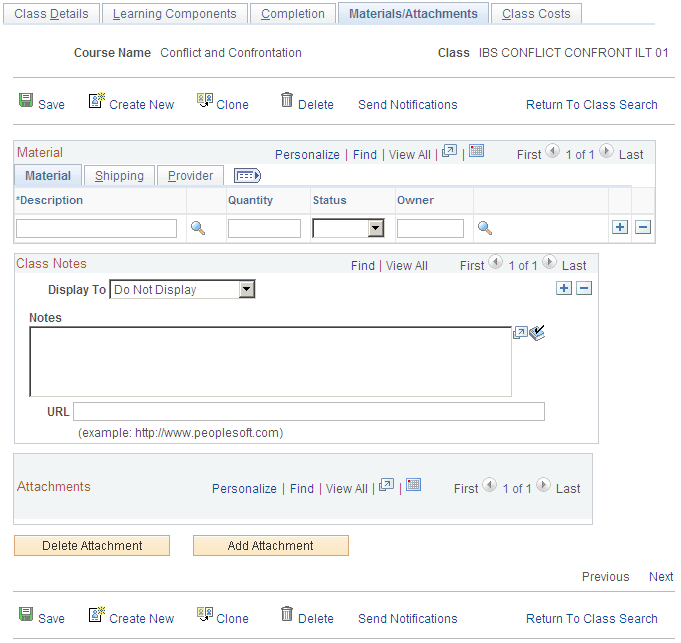Click into the Notes text area
Screen dimensions: 681x643
[271, 362]
